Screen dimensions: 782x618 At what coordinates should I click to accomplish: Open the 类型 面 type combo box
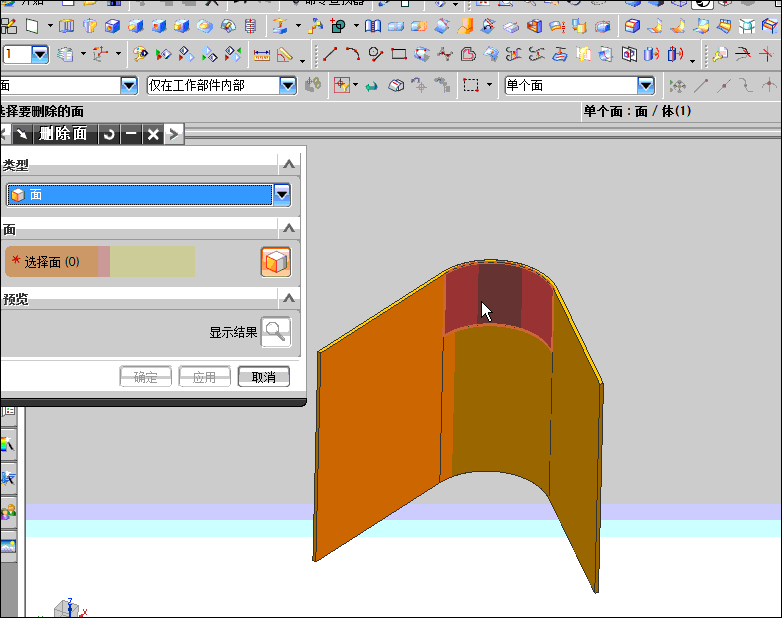[x=148, y=195]
